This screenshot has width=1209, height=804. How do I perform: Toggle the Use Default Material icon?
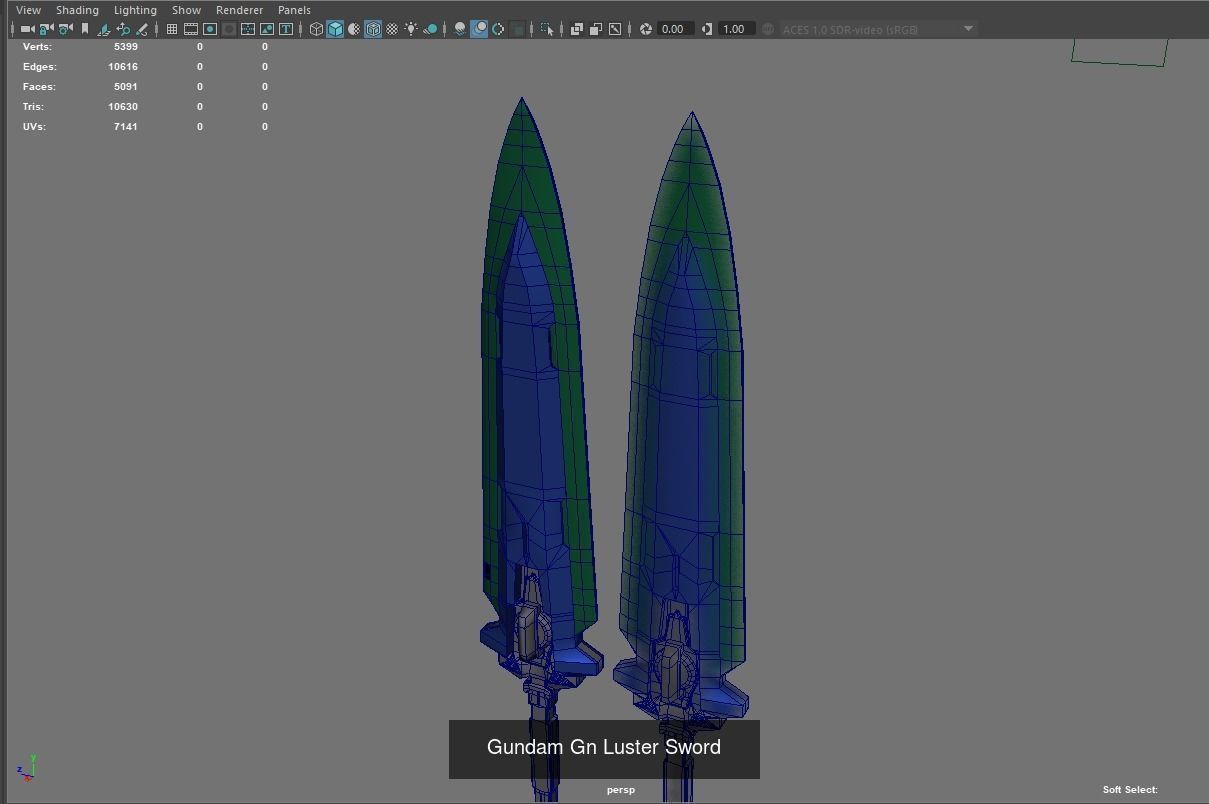[354, 29]
